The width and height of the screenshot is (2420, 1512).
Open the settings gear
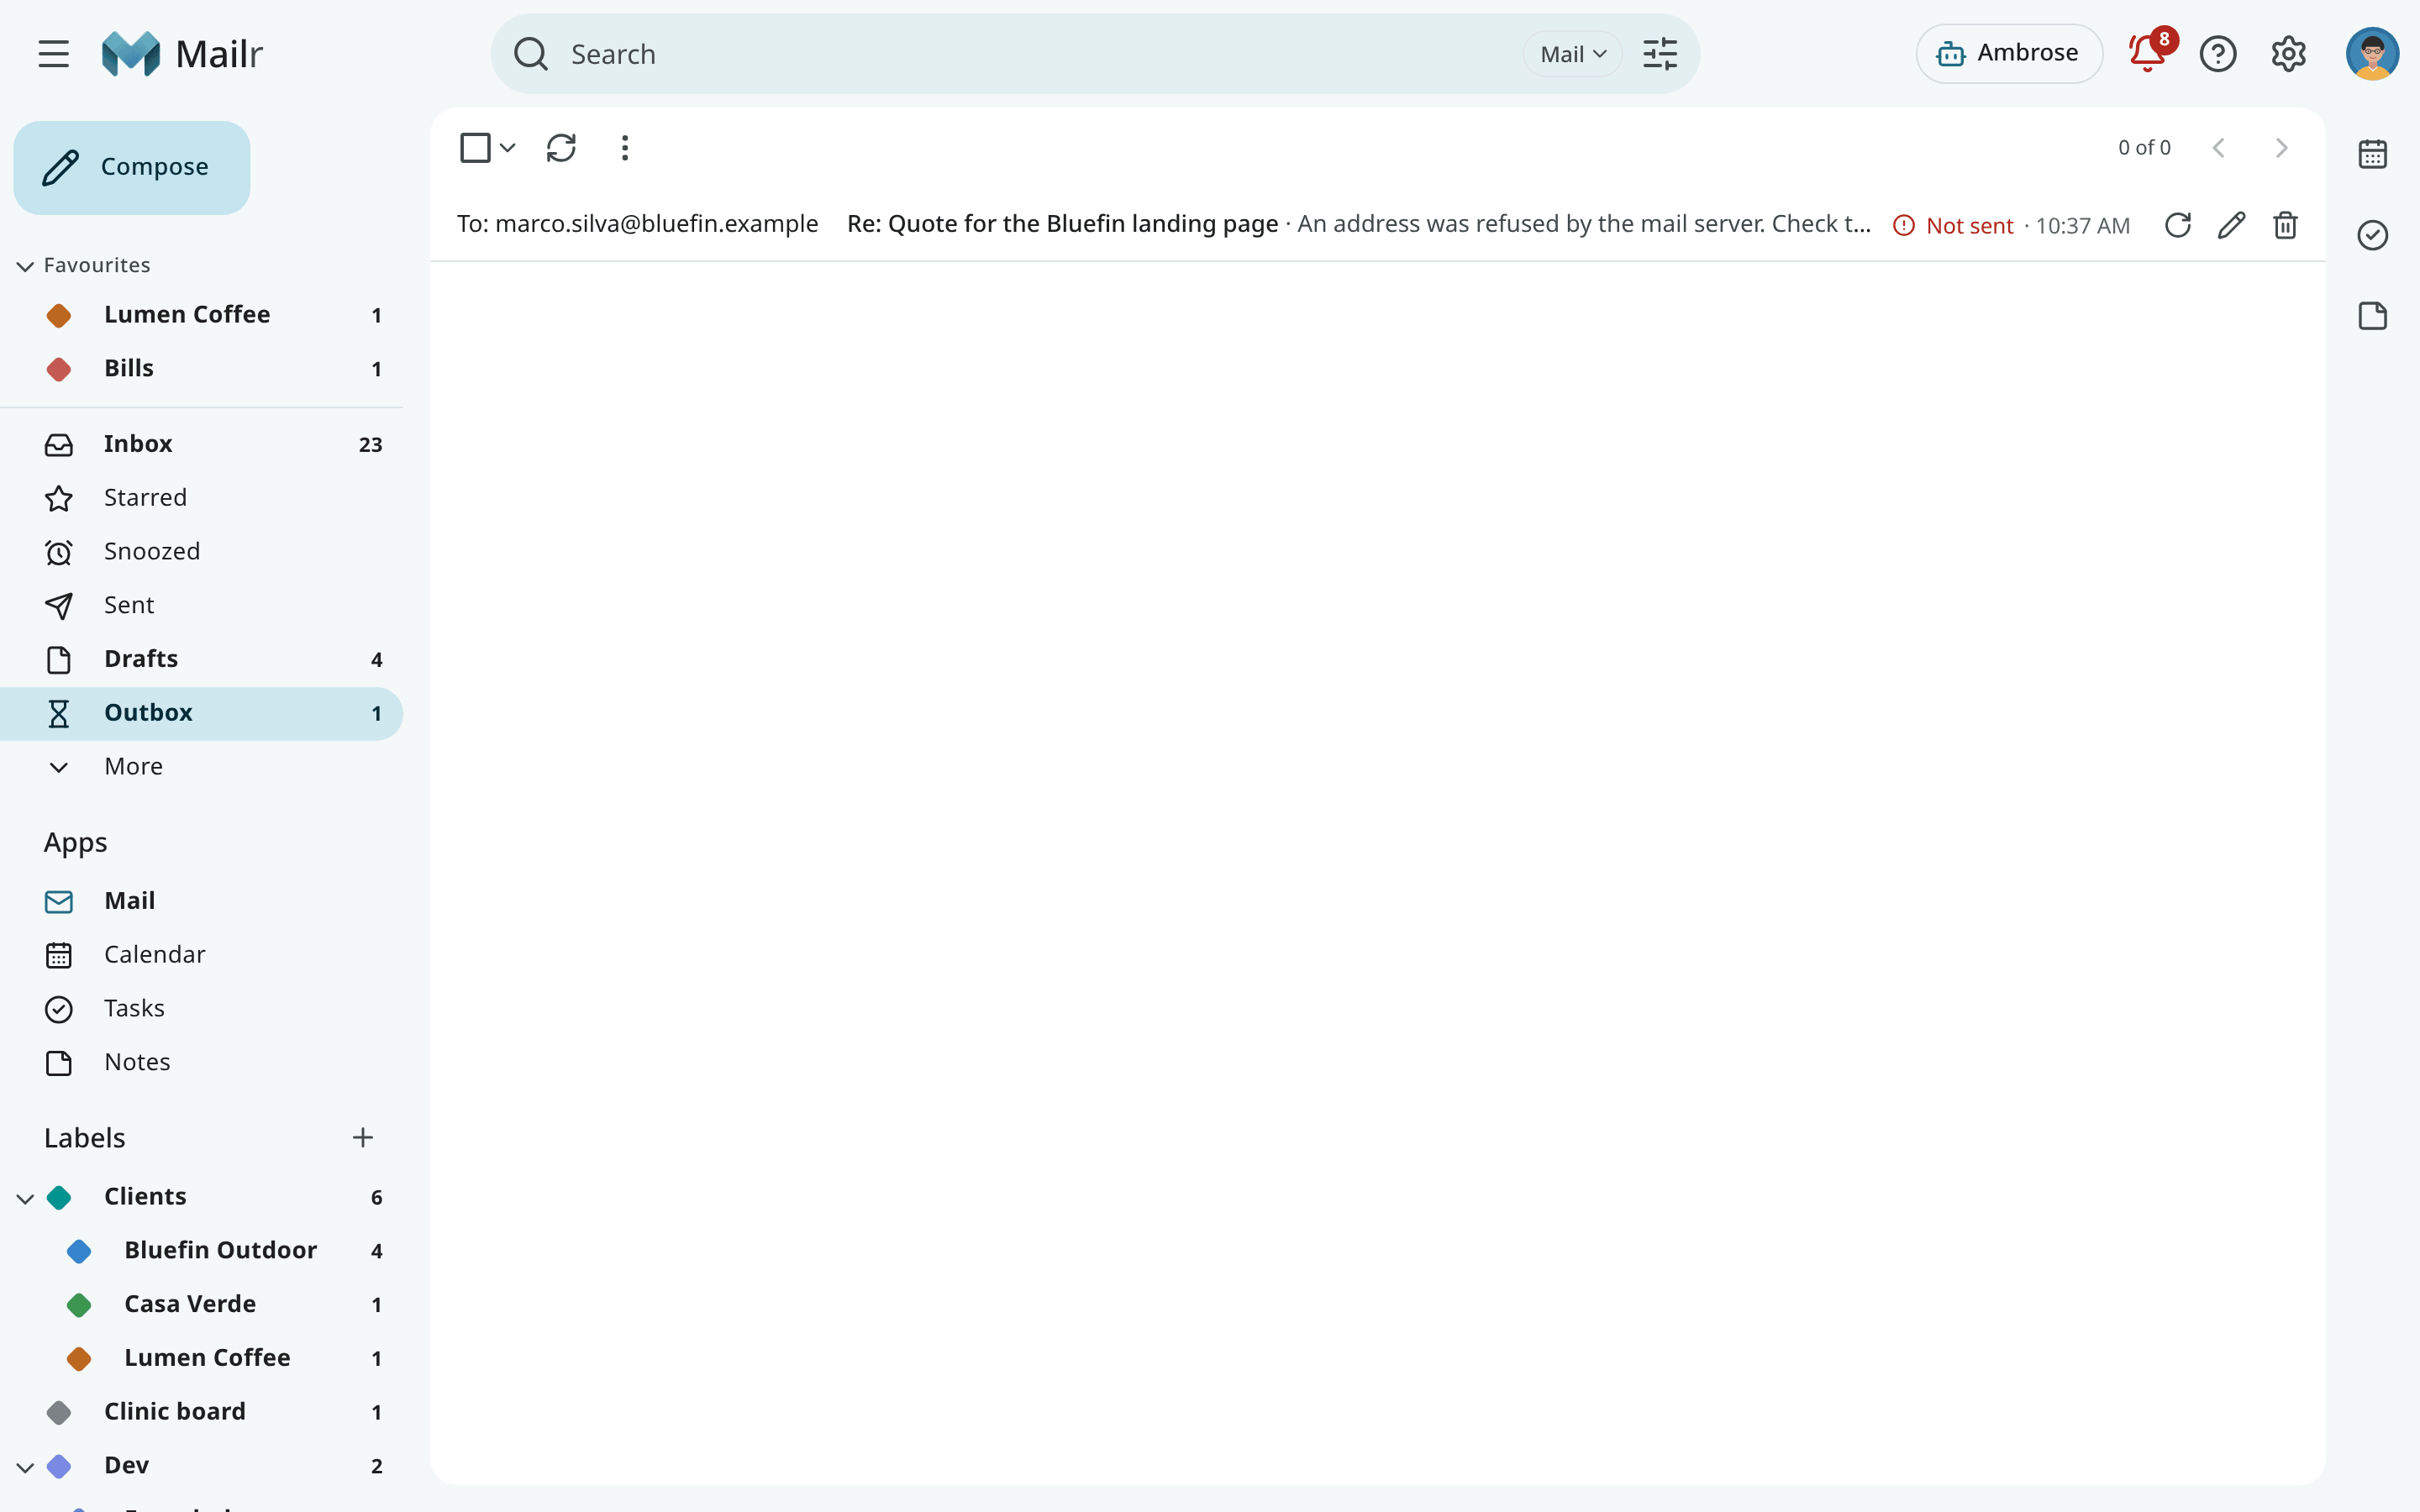(2288, 54)
